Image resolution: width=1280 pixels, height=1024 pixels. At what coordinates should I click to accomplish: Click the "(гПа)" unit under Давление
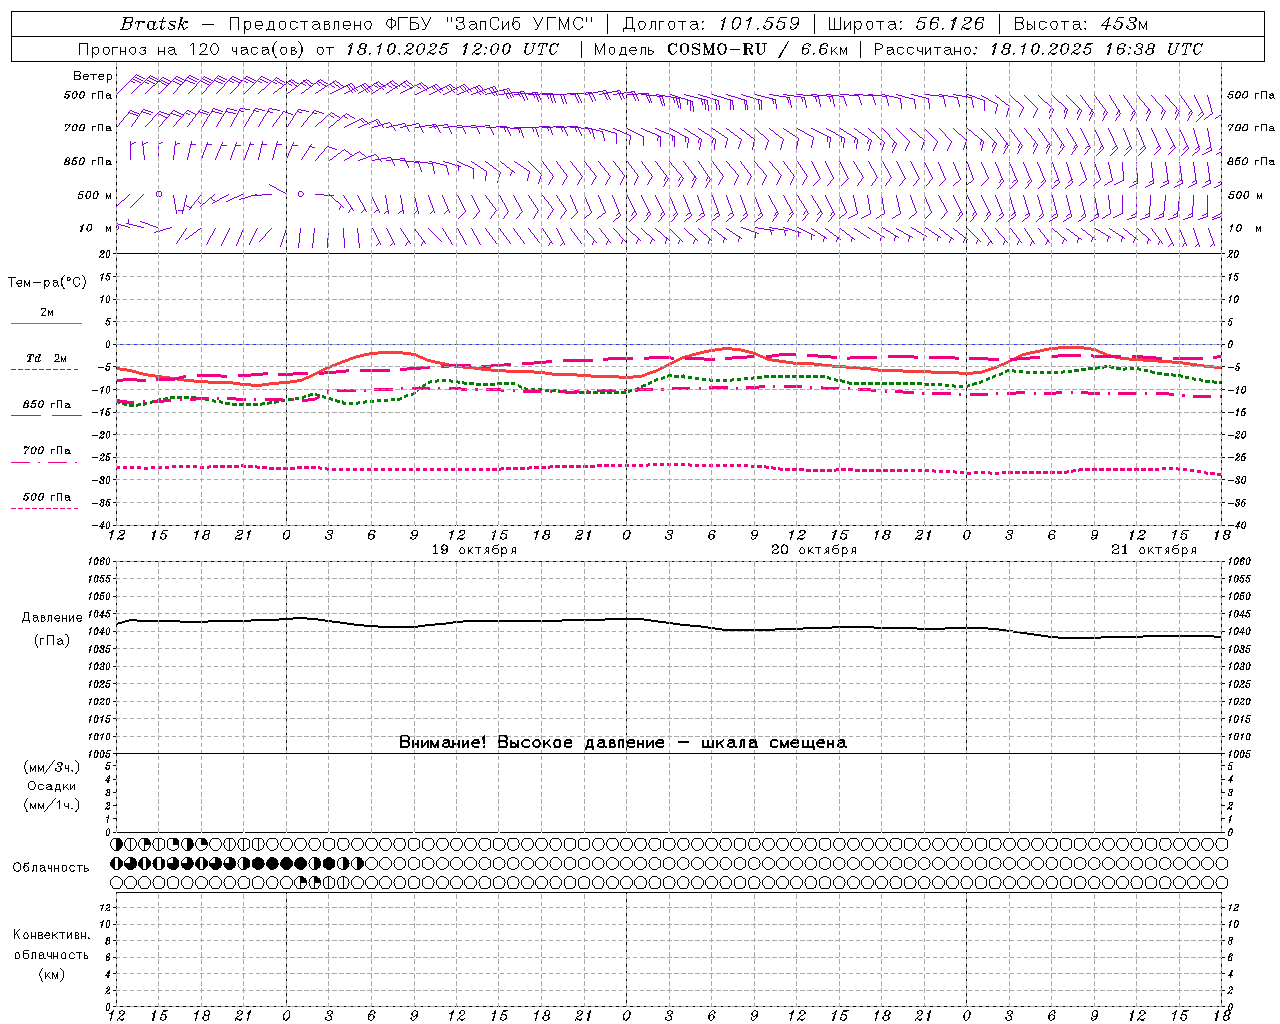tap(52, 641)
